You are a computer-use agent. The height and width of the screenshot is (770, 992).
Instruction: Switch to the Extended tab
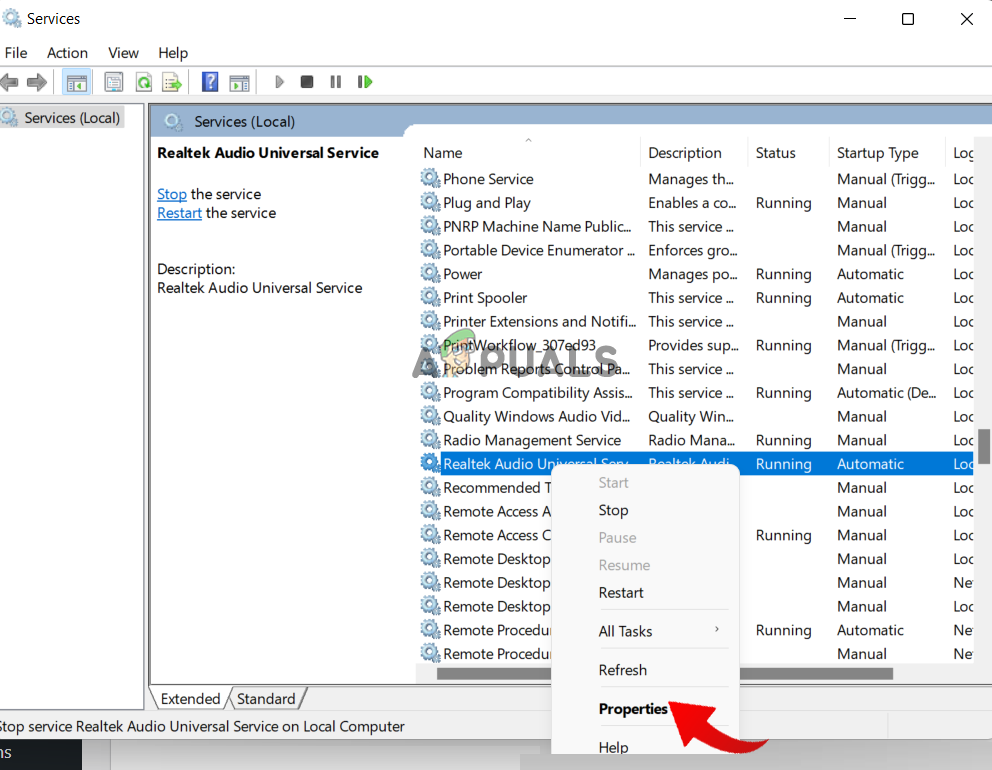pyautogui.click(x=190, y=699)
